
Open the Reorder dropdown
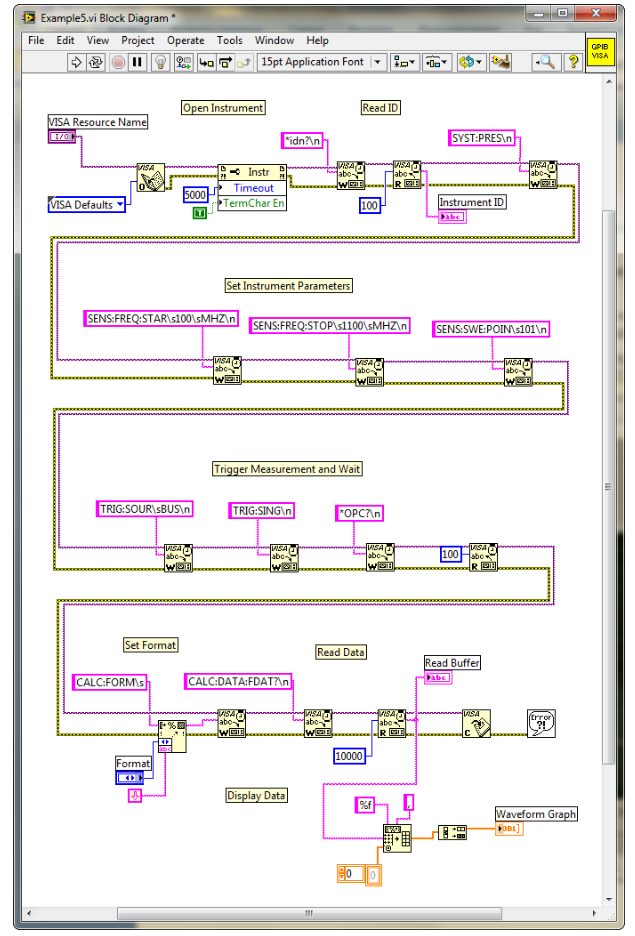[x=471, y=62]
